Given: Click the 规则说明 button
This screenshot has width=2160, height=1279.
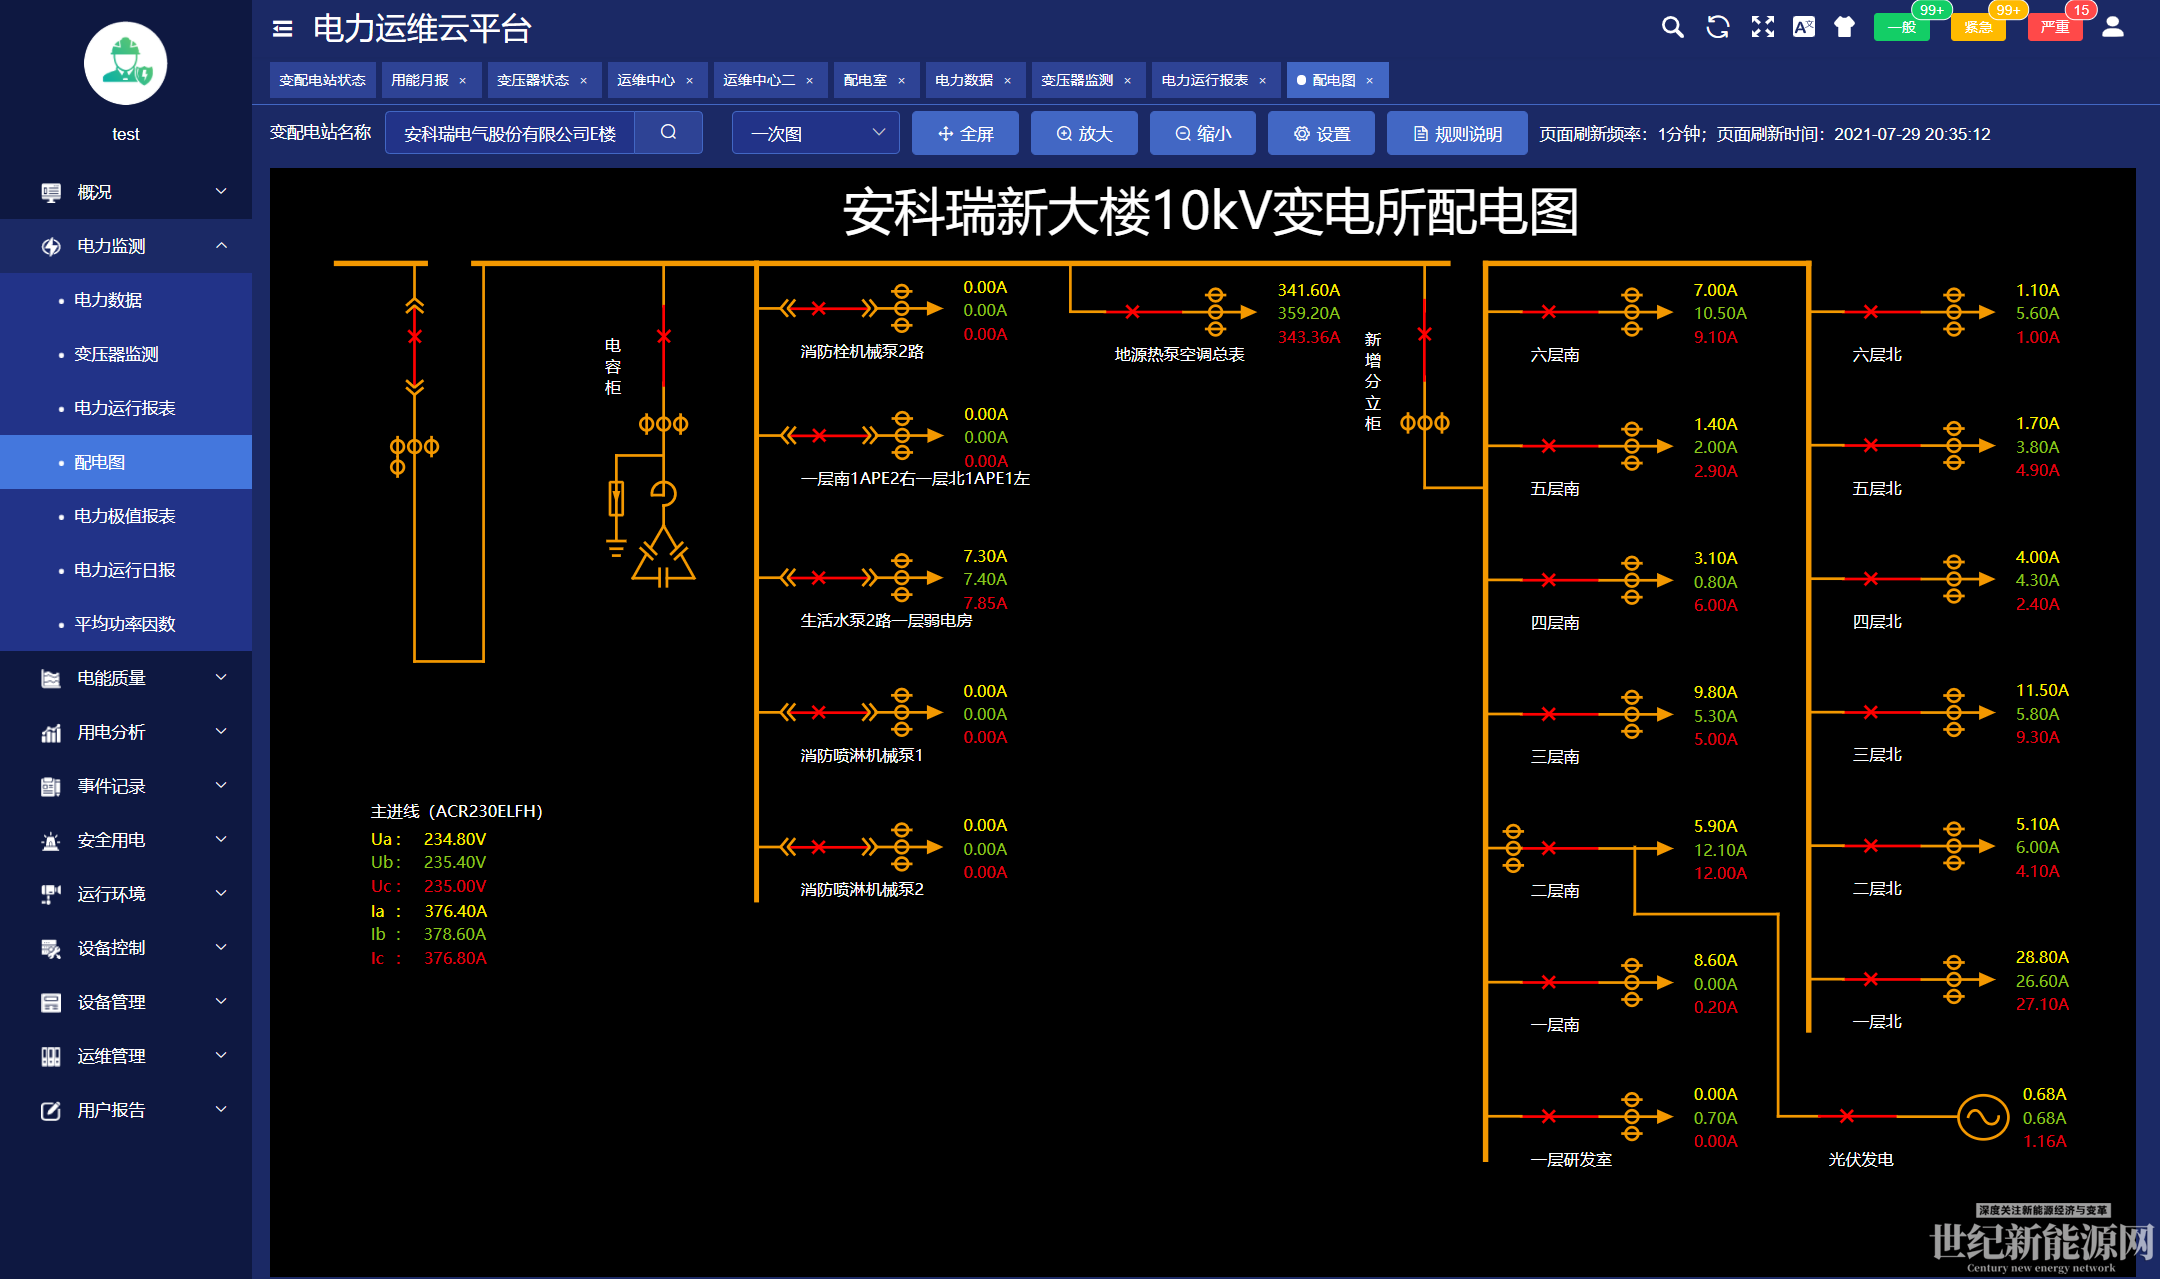Looking at the screenshot, I should pyautogui.click(x=1457, y=133).
